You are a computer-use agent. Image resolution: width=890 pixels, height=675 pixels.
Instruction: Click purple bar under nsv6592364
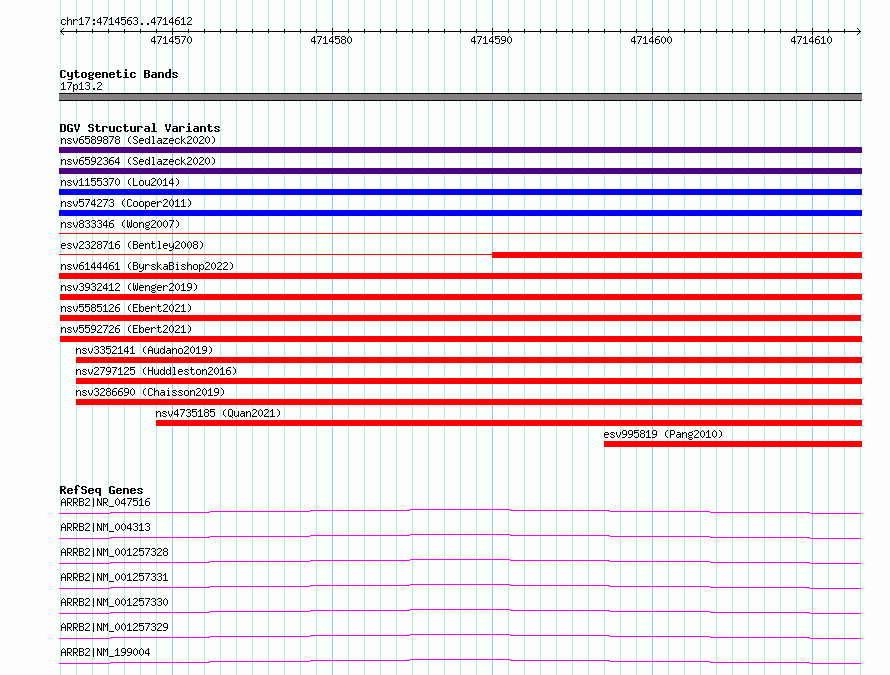460,171
